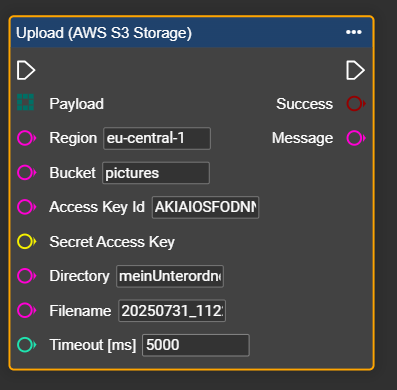This screenshot has height=390, width=397.
Task: Select the Bucket input pin
Action: [27, 173]
